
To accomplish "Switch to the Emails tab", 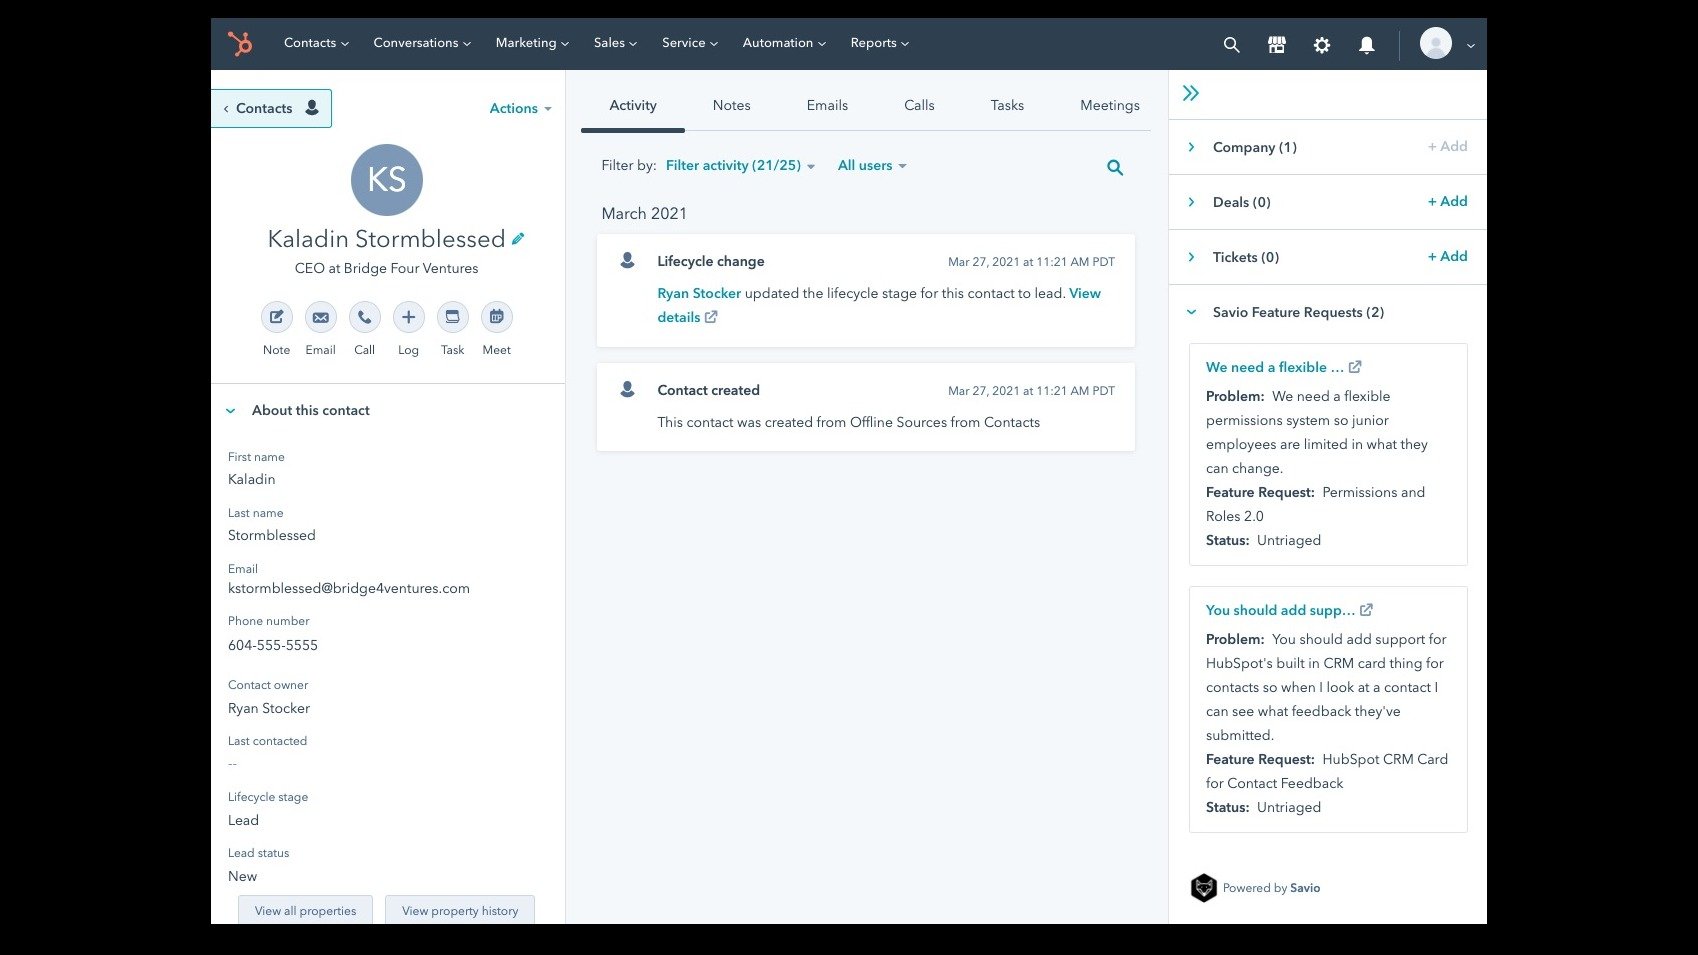I will point(827,105).
